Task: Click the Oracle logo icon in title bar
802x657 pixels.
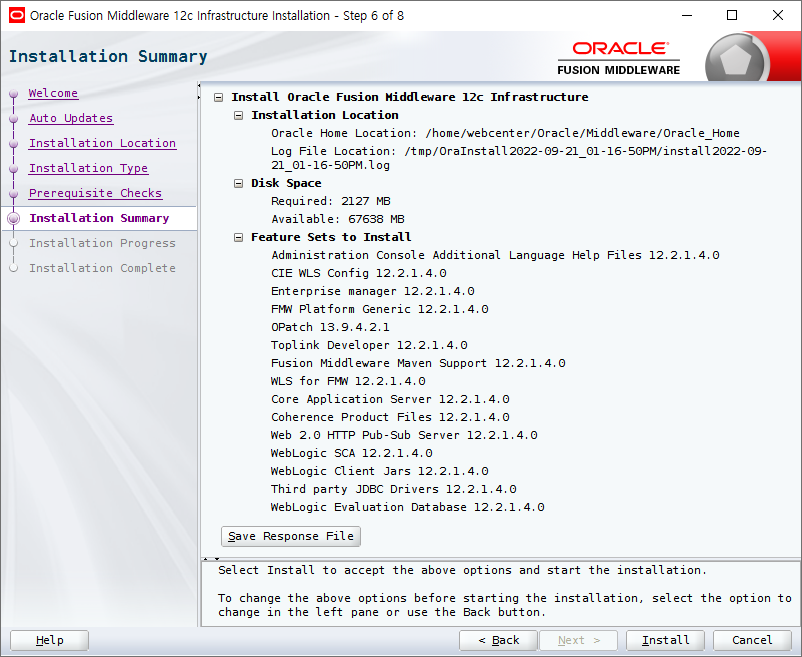Action: [16, 16]
